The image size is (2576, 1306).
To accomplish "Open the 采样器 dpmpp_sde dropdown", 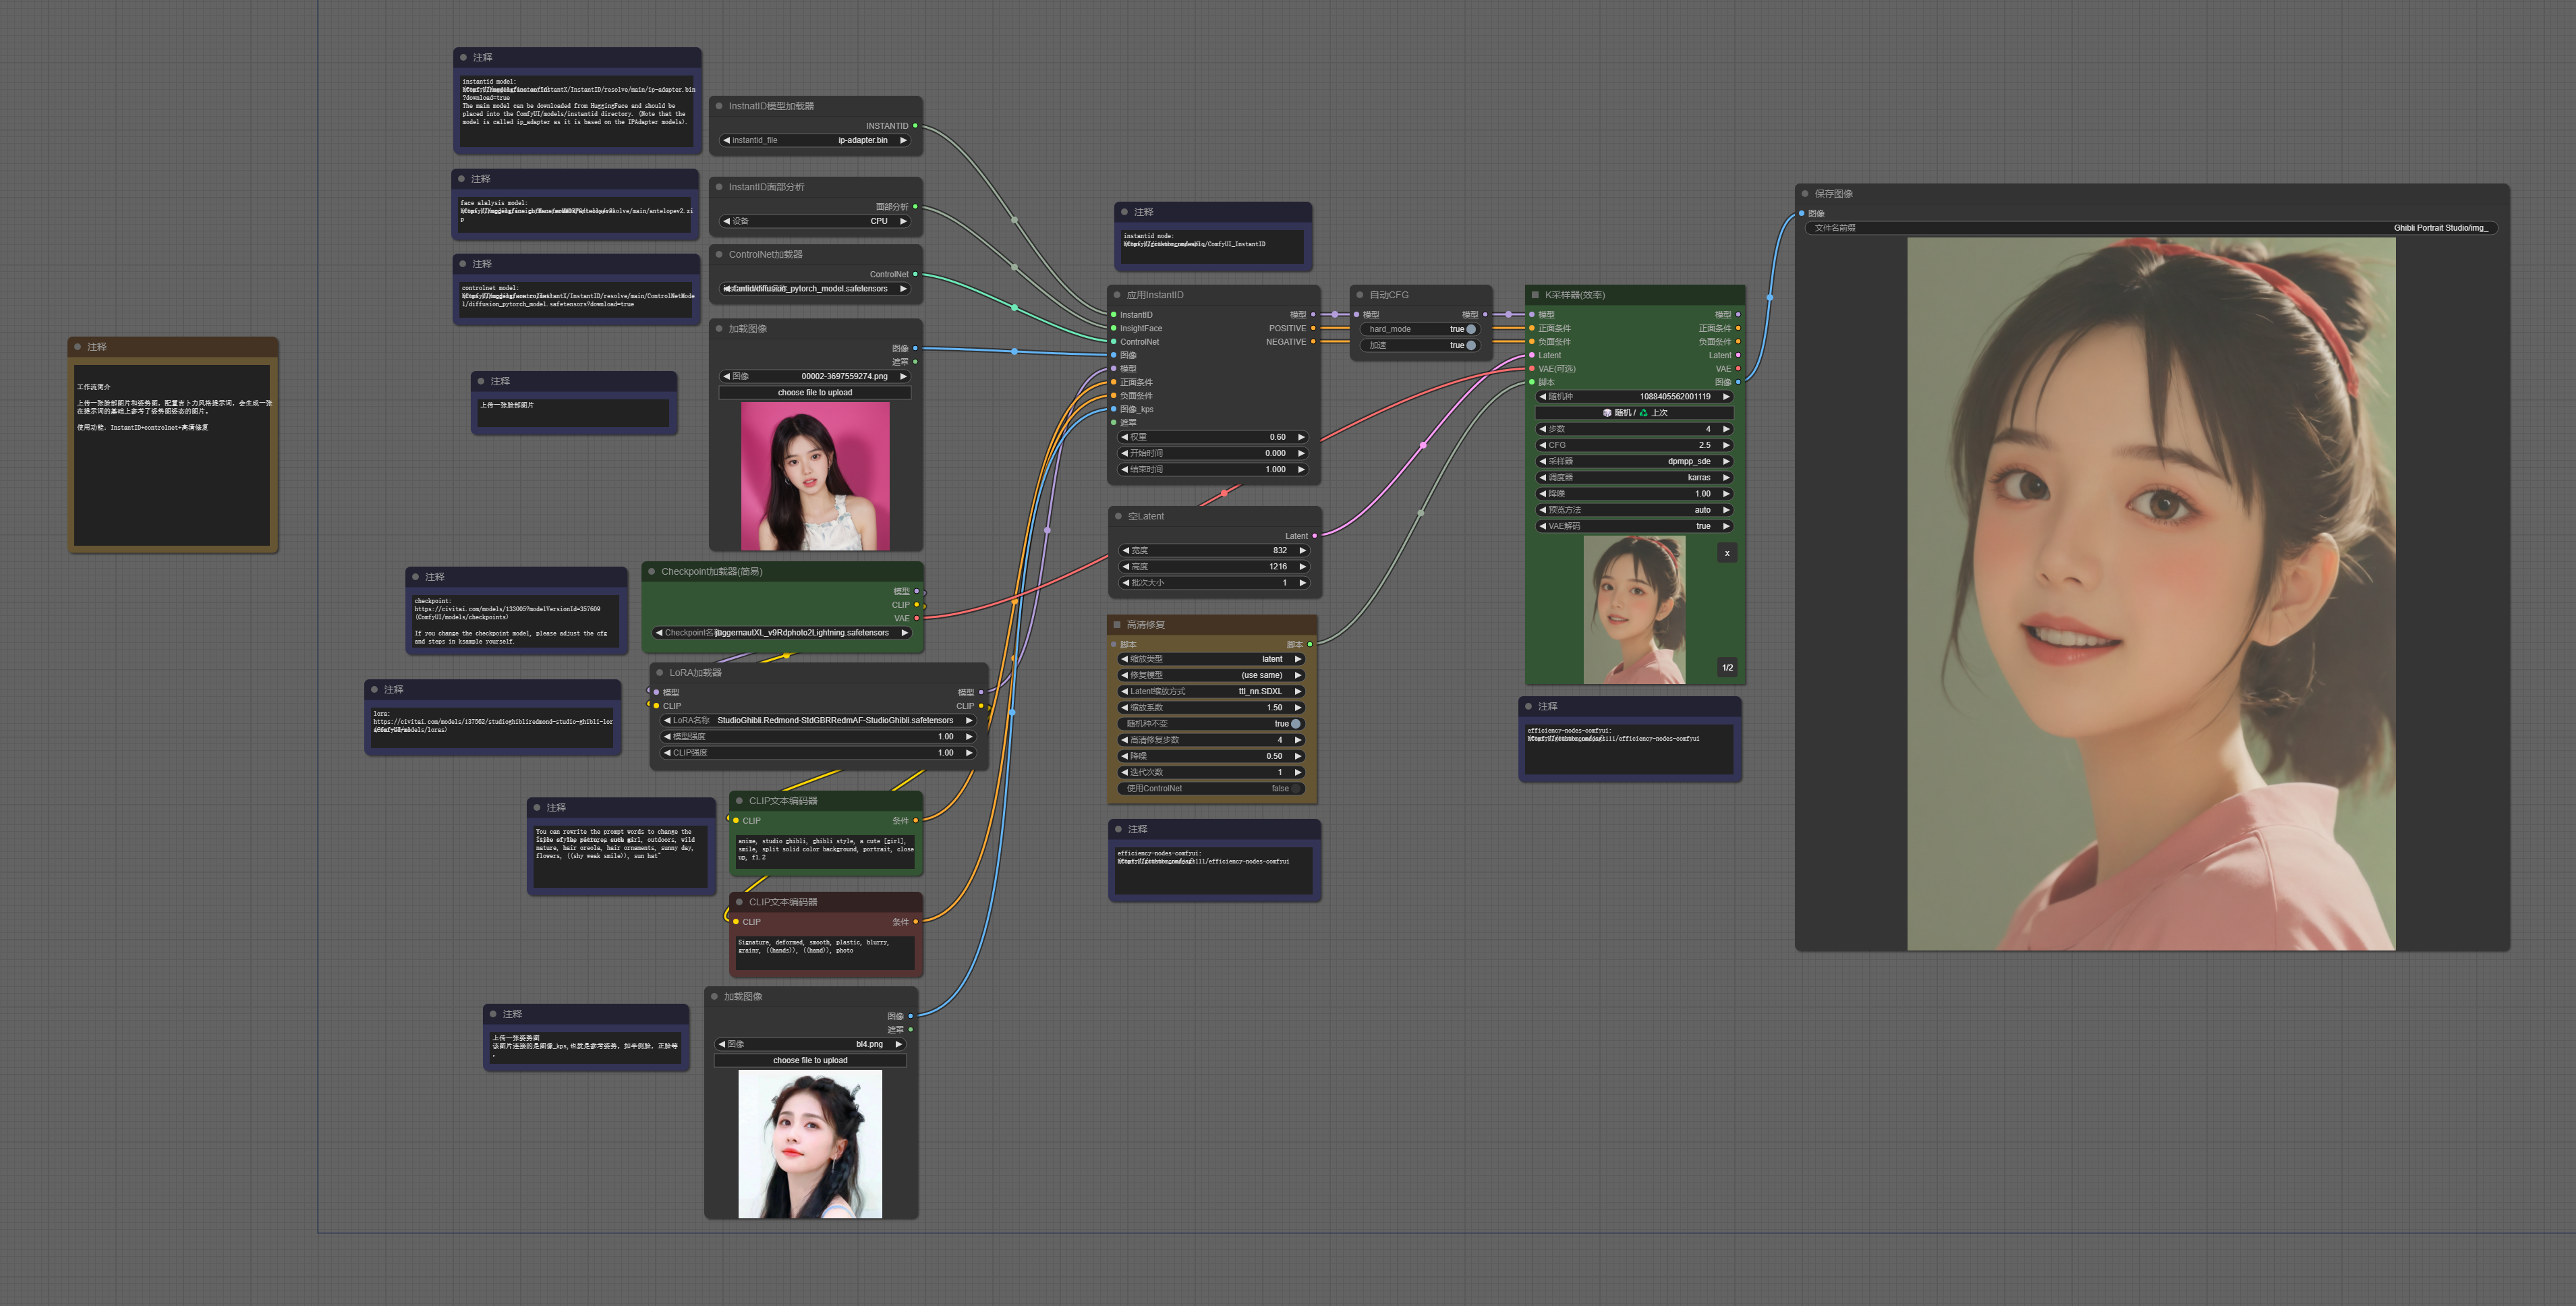I will coord(1634,462).
